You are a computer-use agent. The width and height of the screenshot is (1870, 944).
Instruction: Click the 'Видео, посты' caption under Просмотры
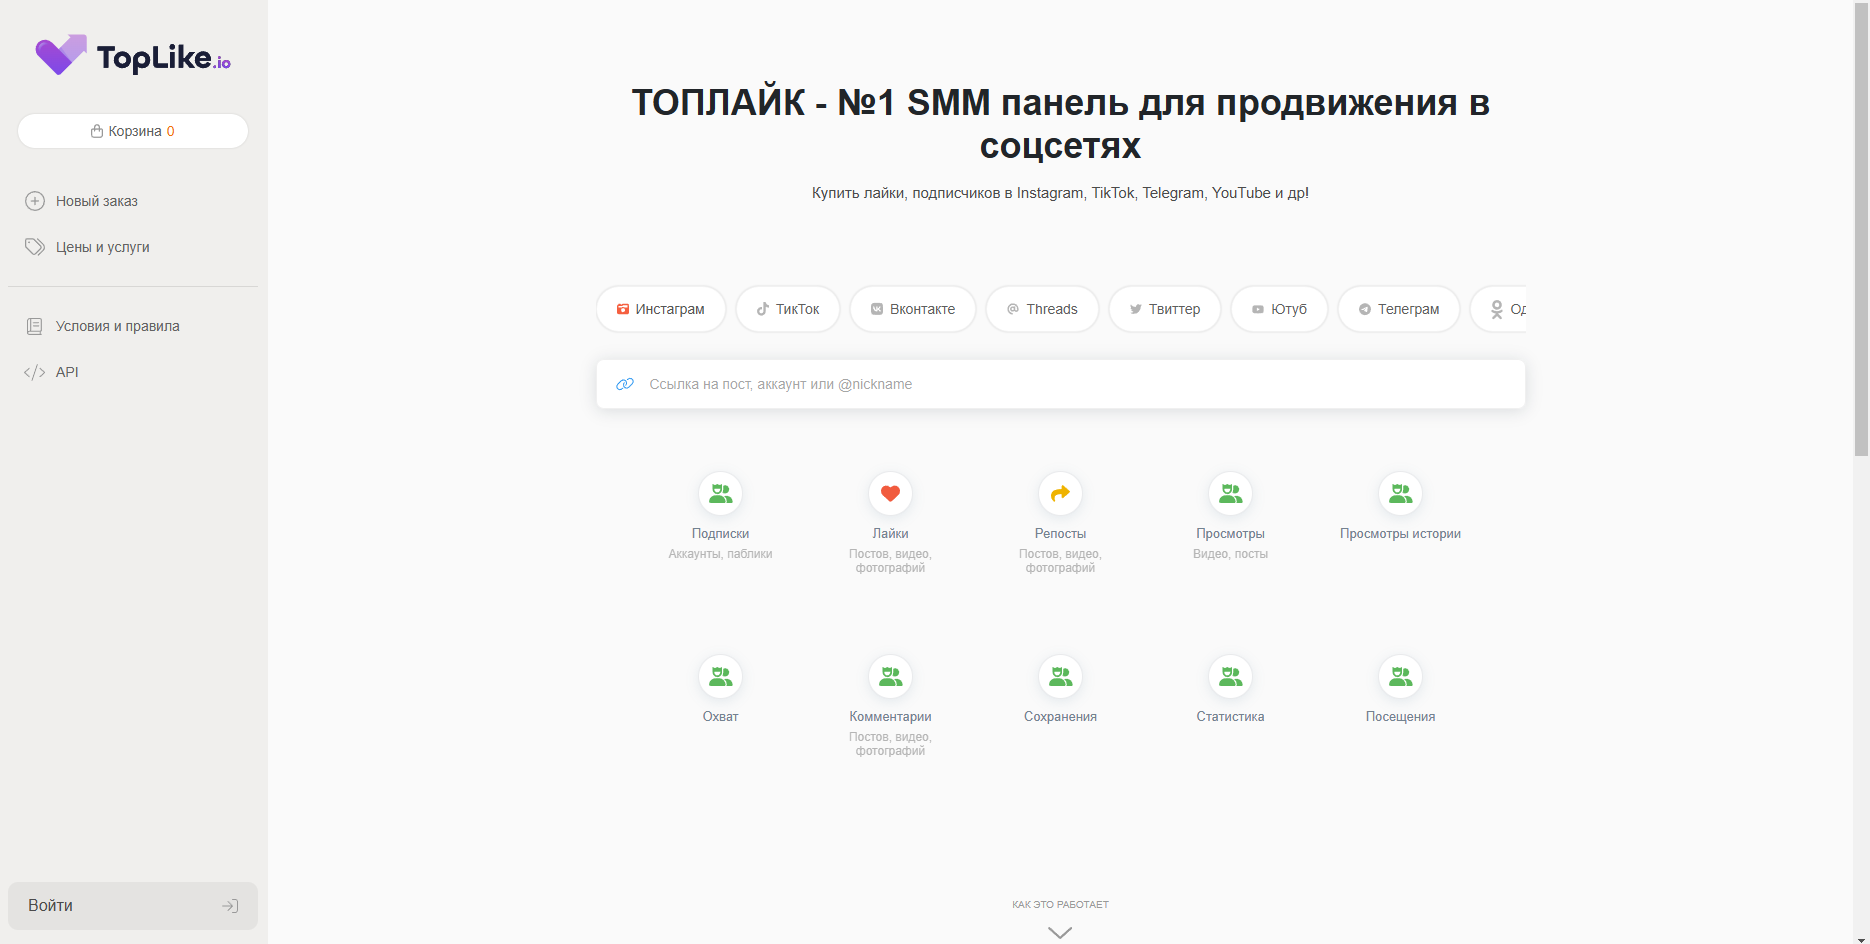tap(1231, 554)
